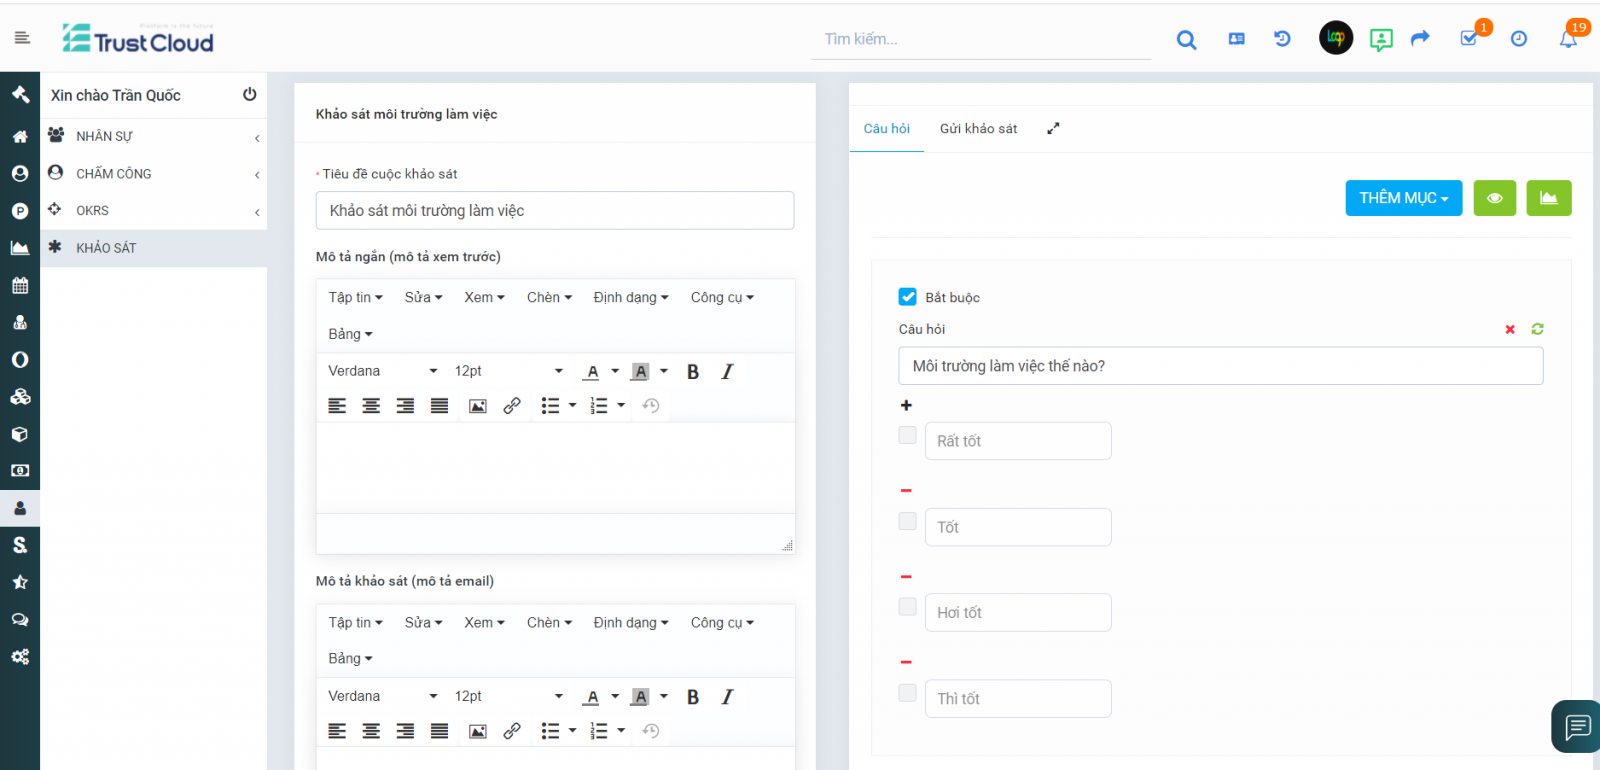Check the Hơi tốt answer checkbox
Viewport: 1600px width, 770px height.
coord(908,607)
